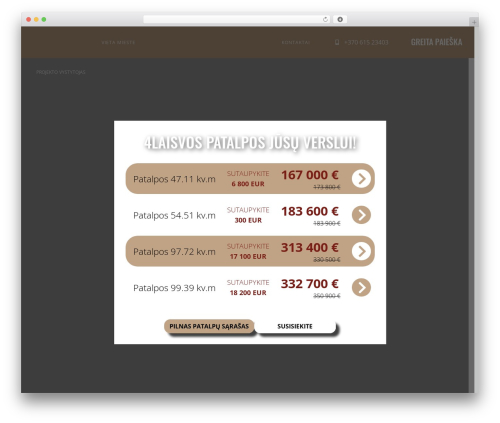Image resolution: width=500 pixels, height=423 pixels.
Task: Click the phone icon beside +370 615 23403
Action: 337,42
